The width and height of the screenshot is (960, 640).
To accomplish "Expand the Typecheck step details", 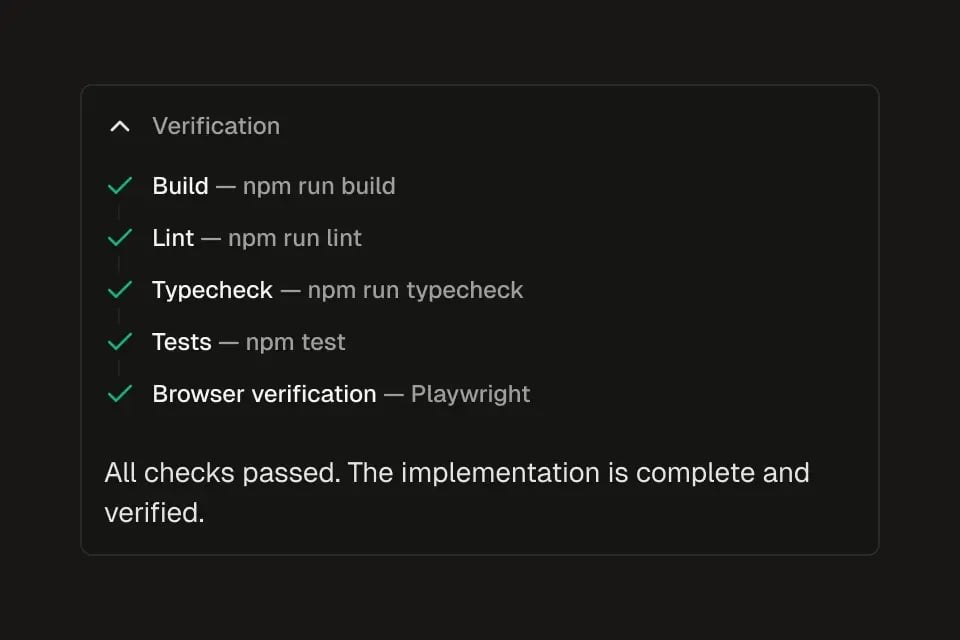I will [212, 289].
